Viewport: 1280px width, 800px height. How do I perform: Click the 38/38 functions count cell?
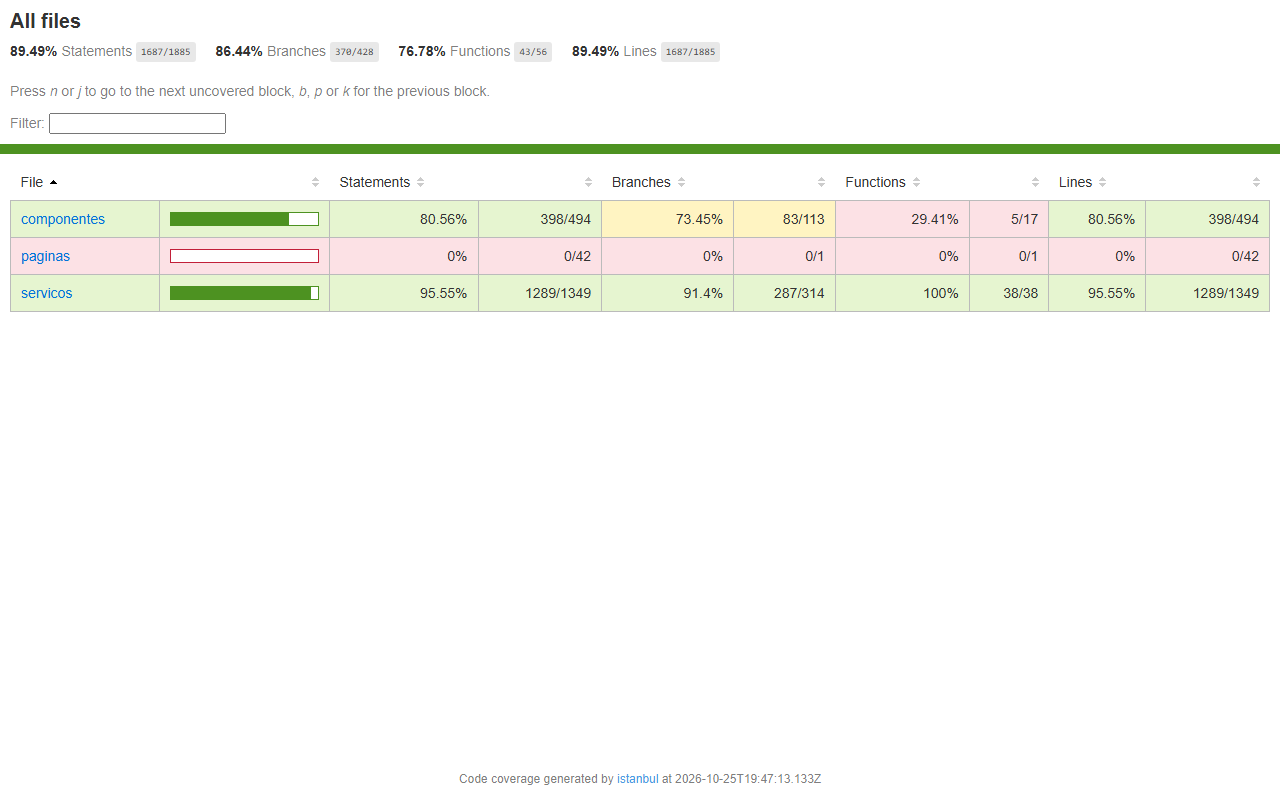tap(1009, 293)
